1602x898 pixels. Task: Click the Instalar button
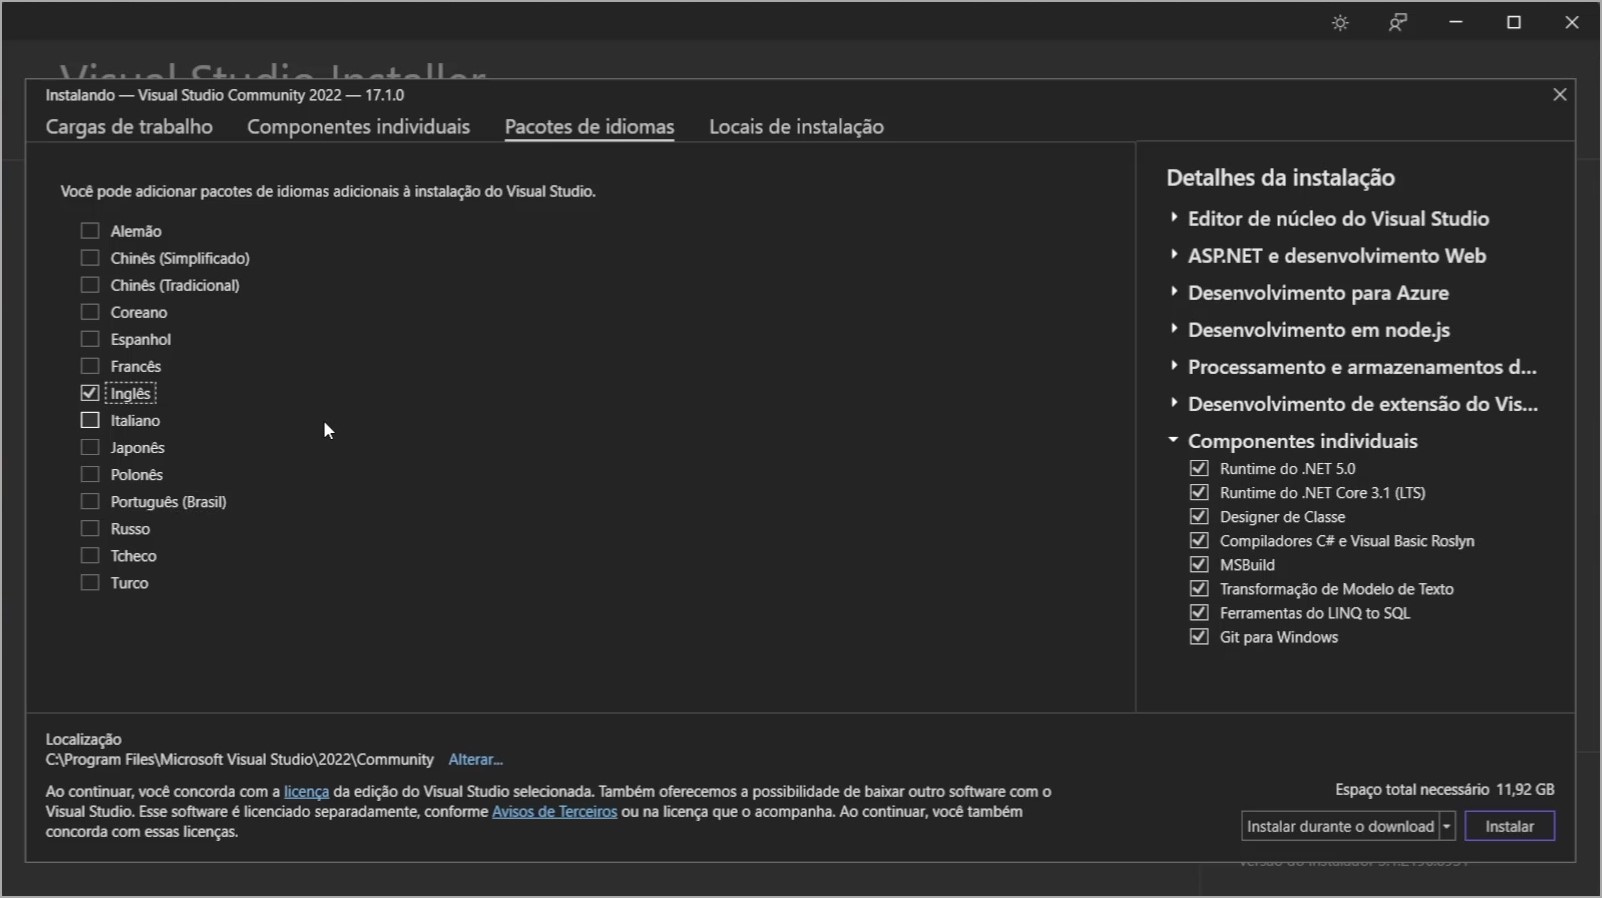point(1509,827)
